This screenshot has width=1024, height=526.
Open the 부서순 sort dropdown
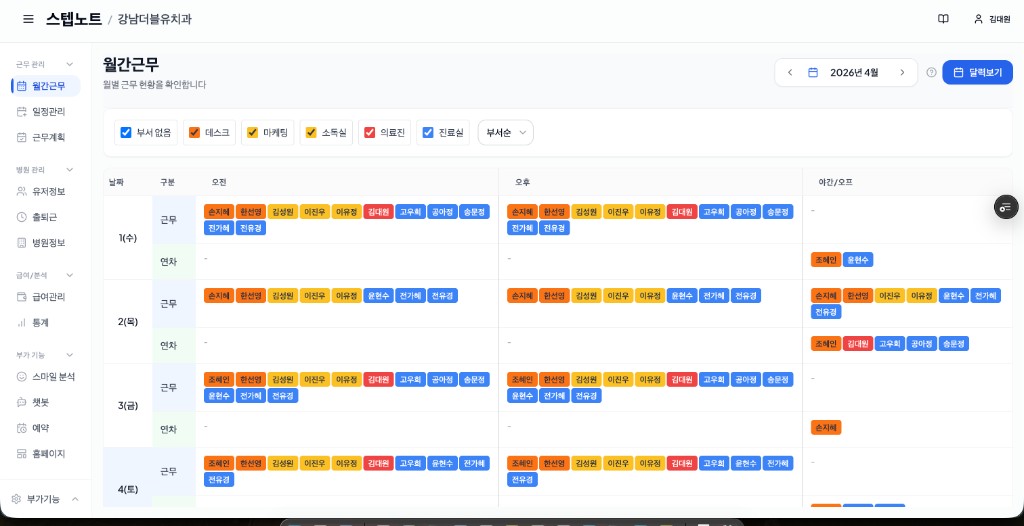[505, 133]
